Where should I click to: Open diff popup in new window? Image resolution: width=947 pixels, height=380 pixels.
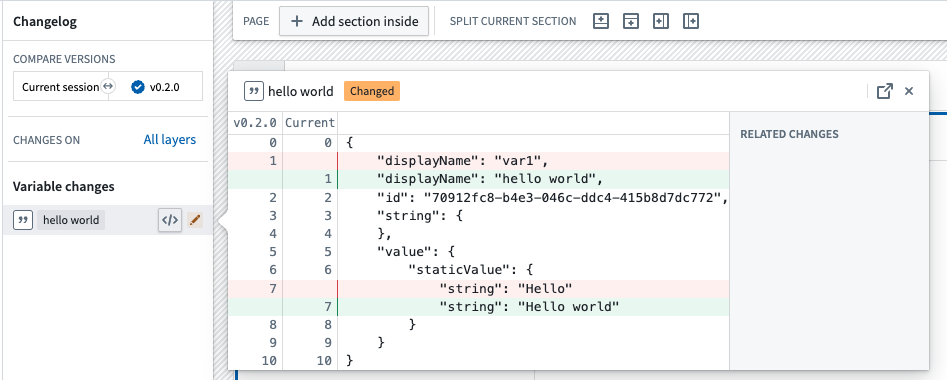point(884,91)
